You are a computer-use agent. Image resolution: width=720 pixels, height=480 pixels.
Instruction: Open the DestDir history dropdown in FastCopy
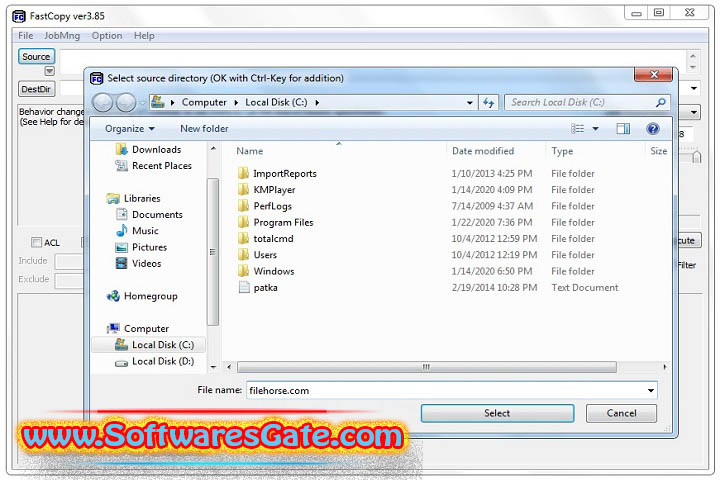tap(694, 88)
